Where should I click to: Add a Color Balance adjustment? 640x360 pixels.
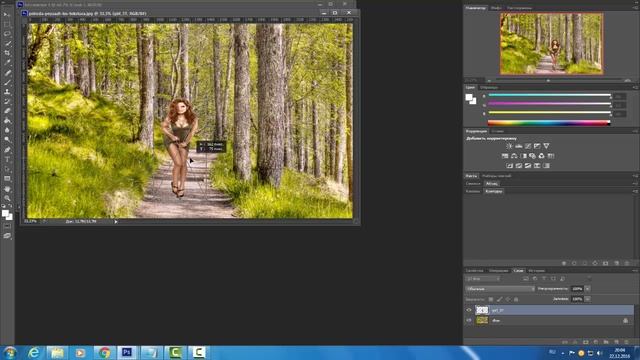[514, 156]
